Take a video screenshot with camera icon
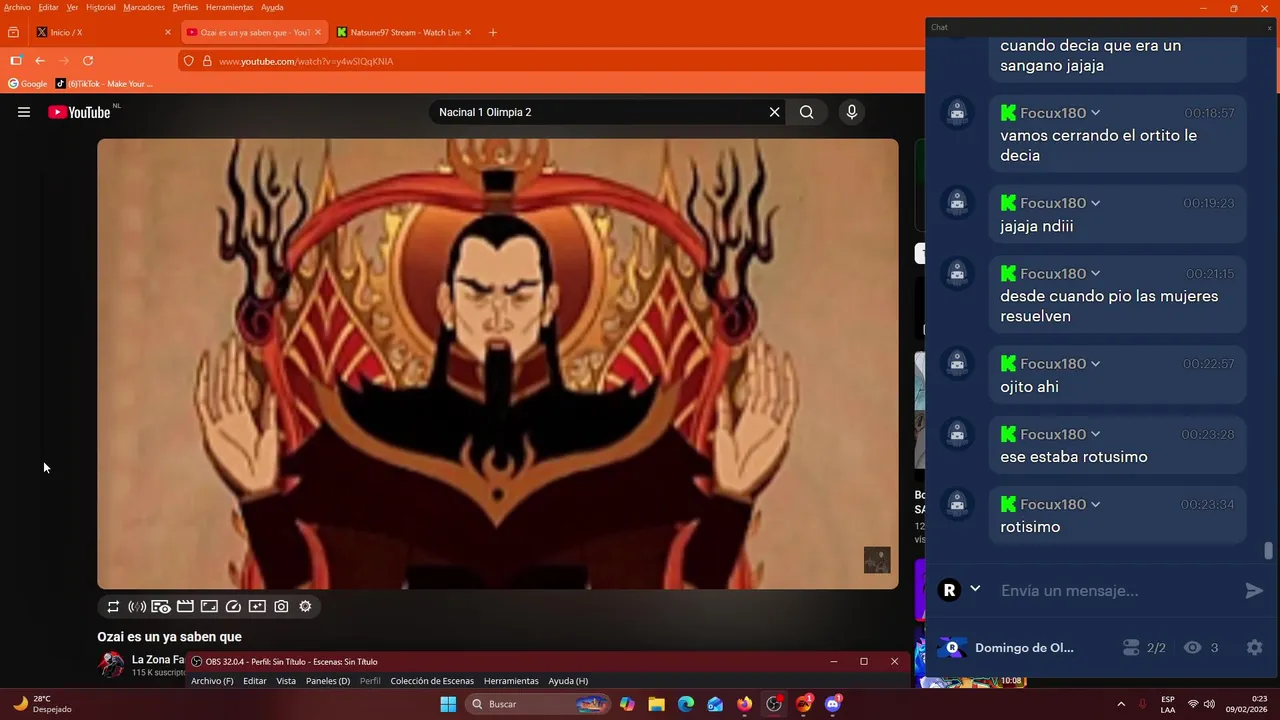Viewport: 1280px width, 720px height. click(x=281, y=606)
